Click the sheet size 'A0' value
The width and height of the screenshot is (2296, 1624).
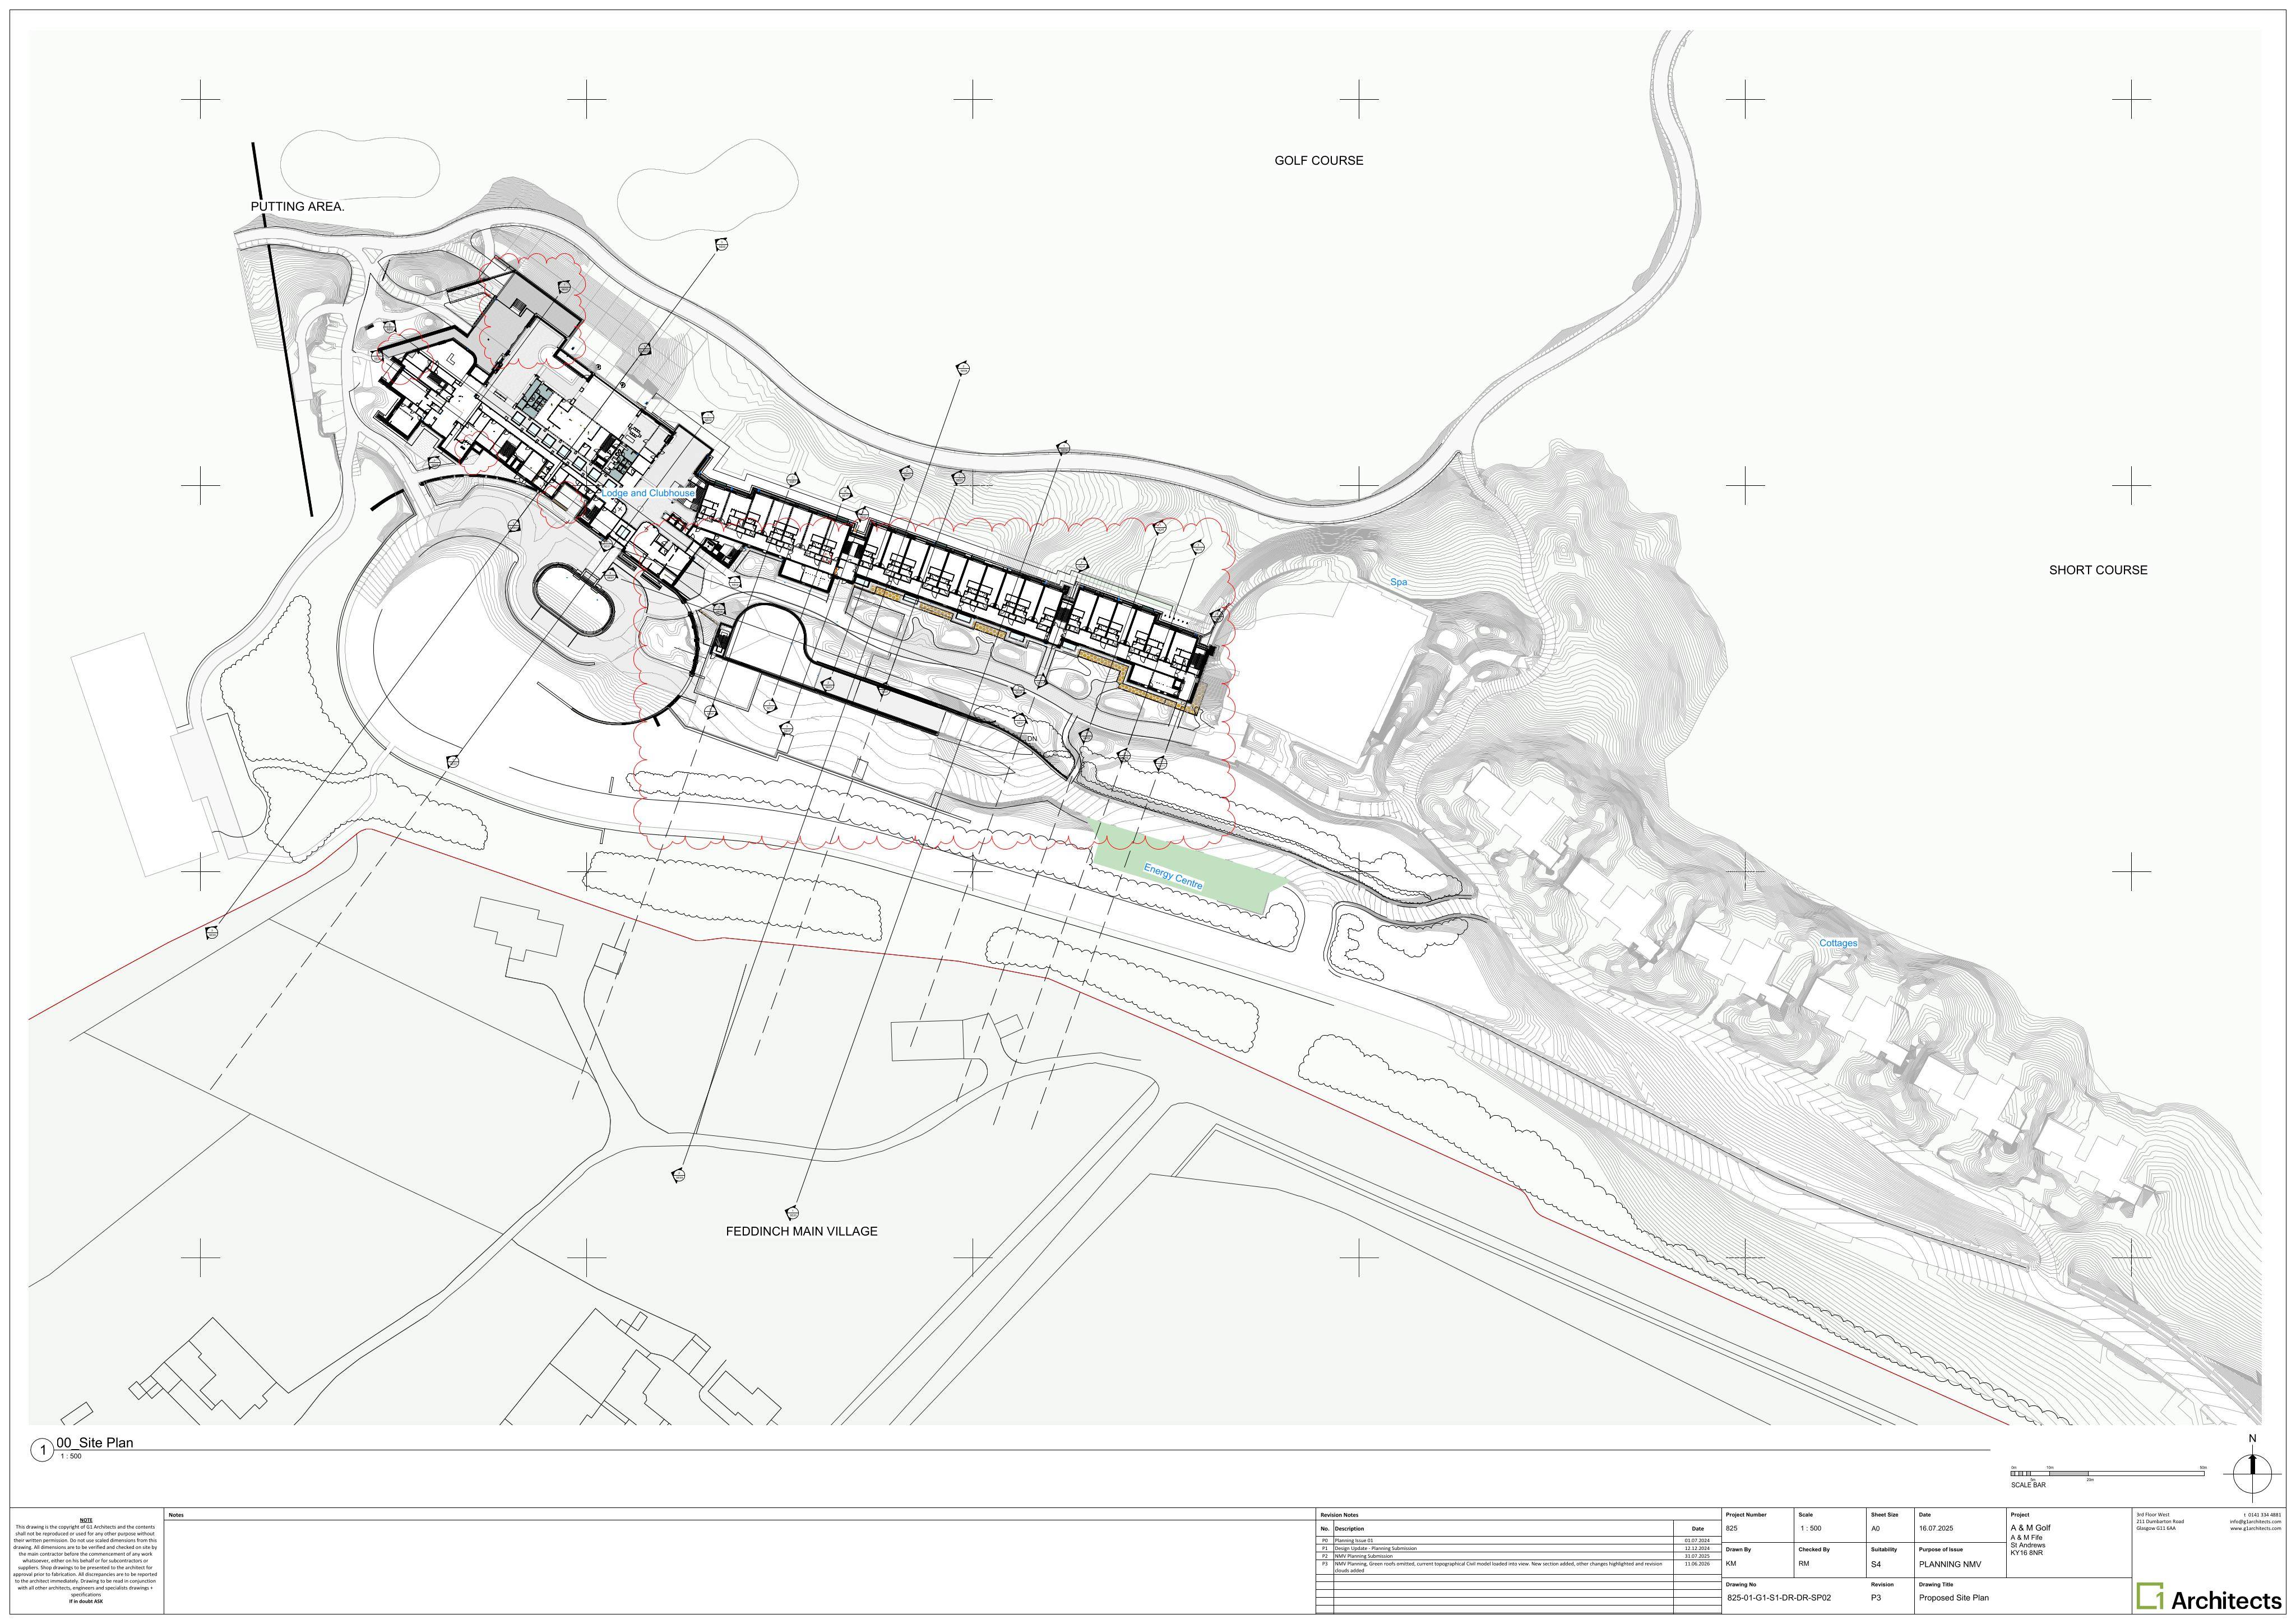(1875, 1528)
